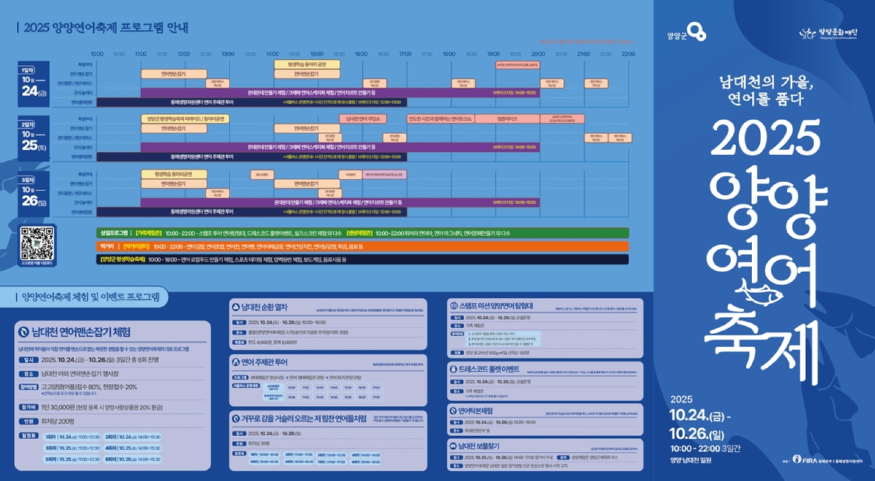Click 10:00 - 22:00 3일간 on the poster
The width and height of the screenshot is (875, 481).
(x=705, y=449)
